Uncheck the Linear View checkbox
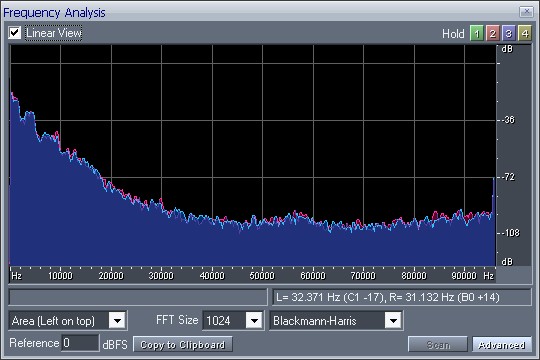Image resolution: width=540 pixels, height=360 pixels. 15,33
